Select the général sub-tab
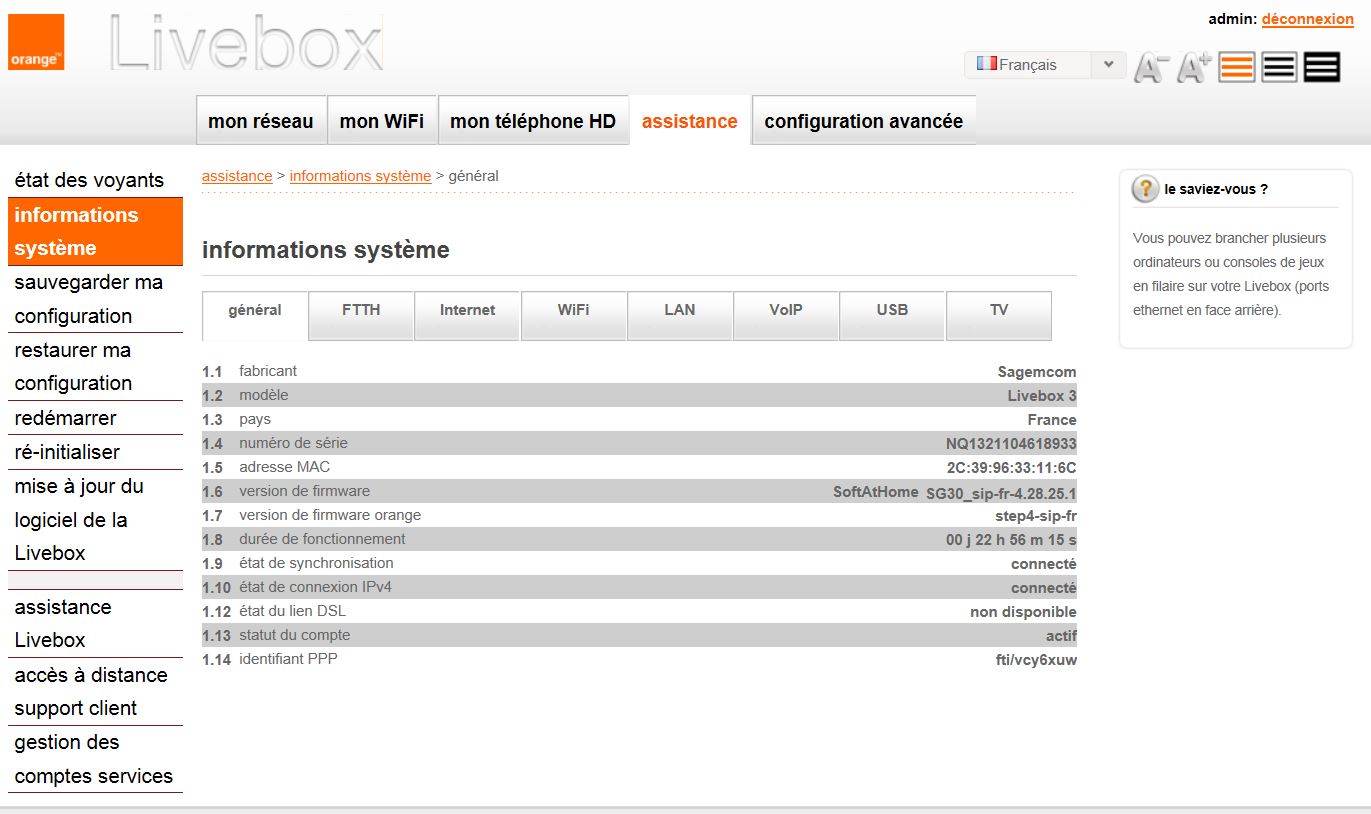 tap(255, 315)
